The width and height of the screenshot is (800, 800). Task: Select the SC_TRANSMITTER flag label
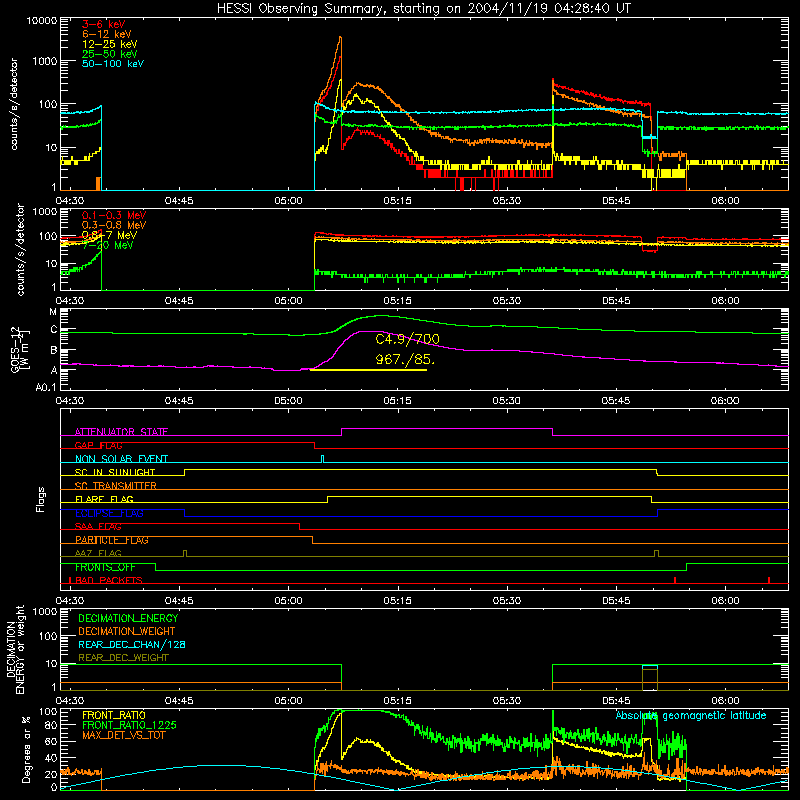tap(115, 486)
